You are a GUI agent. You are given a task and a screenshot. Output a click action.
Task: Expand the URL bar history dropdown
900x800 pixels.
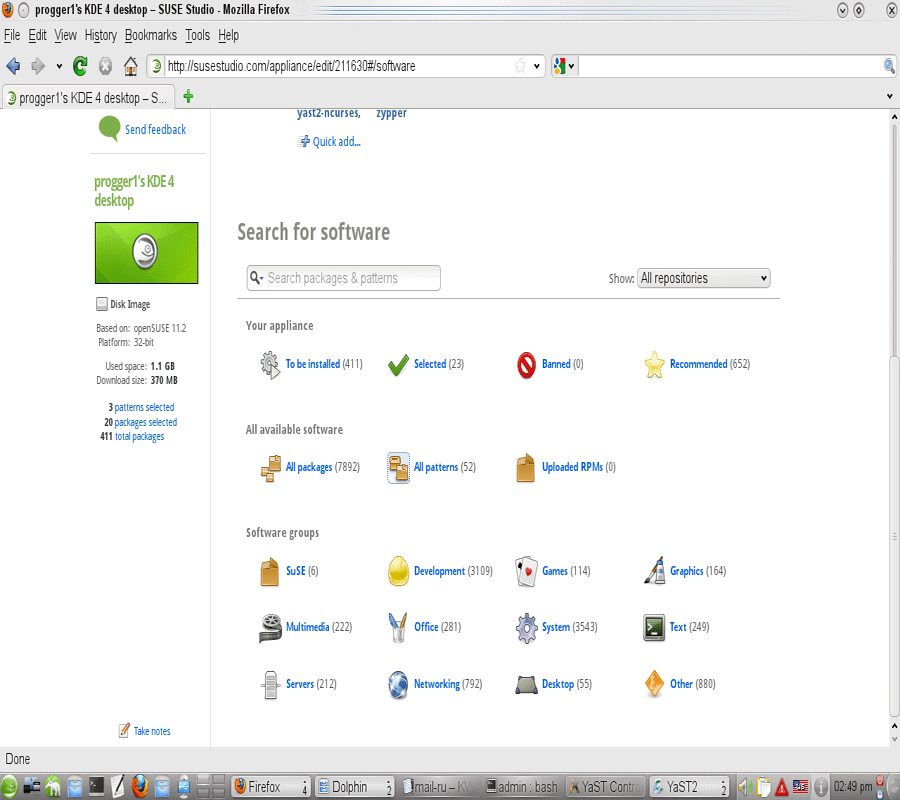pyautogui.click(x=537, y=66)
